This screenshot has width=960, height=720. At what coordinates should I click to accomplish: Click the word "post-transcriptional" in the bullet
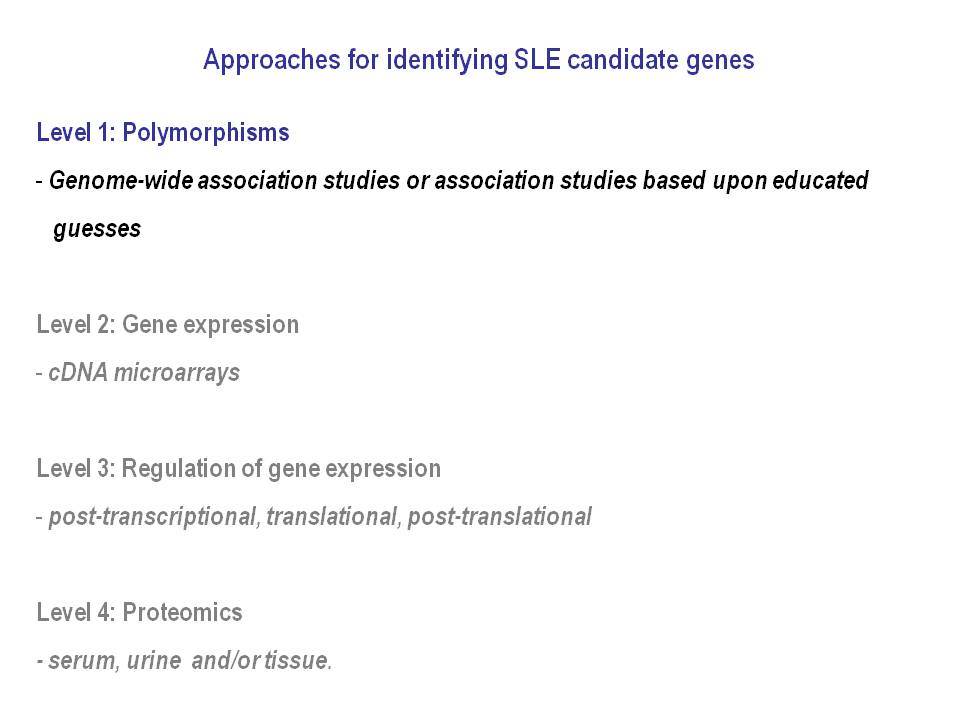pyautogui.click(x=152, y=517)
